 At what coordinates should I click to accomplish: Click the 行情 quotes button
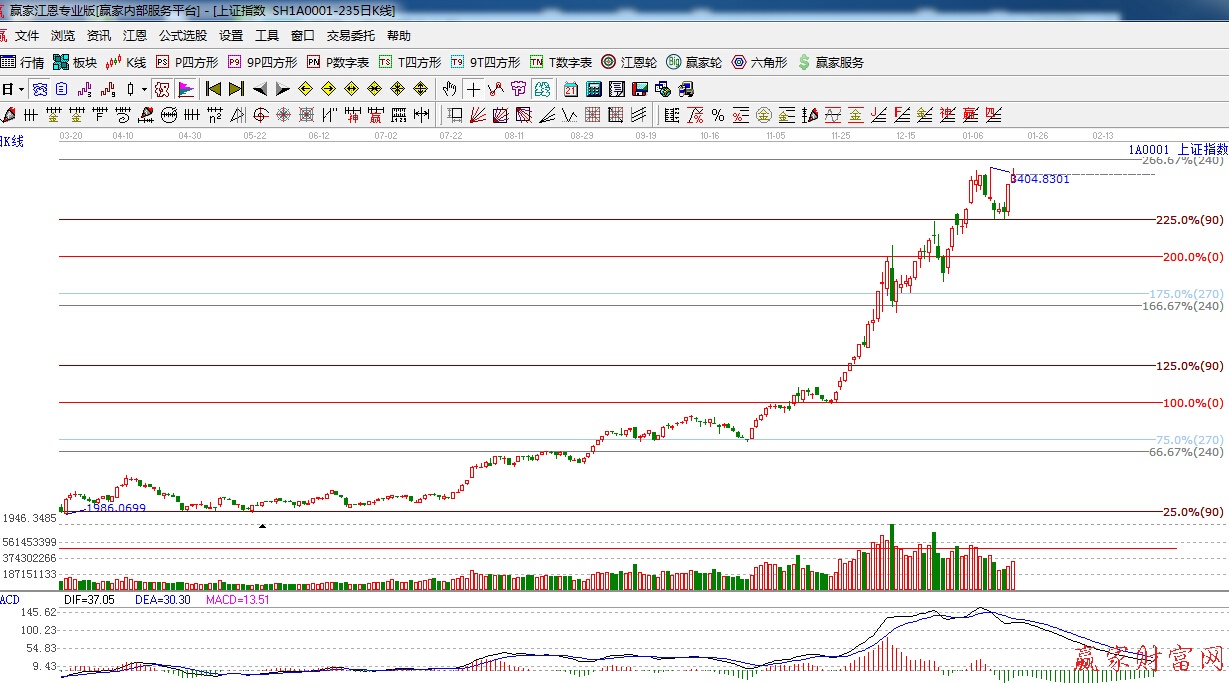click(x=23, y=62)
